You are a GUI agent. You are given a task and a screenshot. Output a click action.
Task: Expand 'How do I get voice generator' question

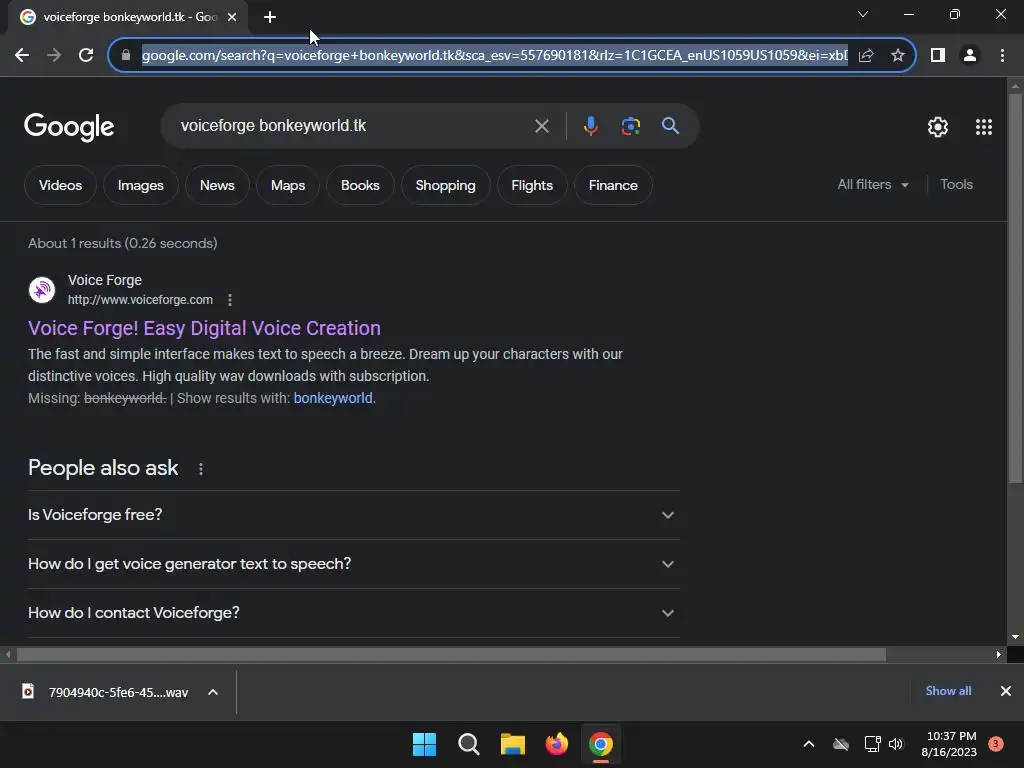coord(354,564)
